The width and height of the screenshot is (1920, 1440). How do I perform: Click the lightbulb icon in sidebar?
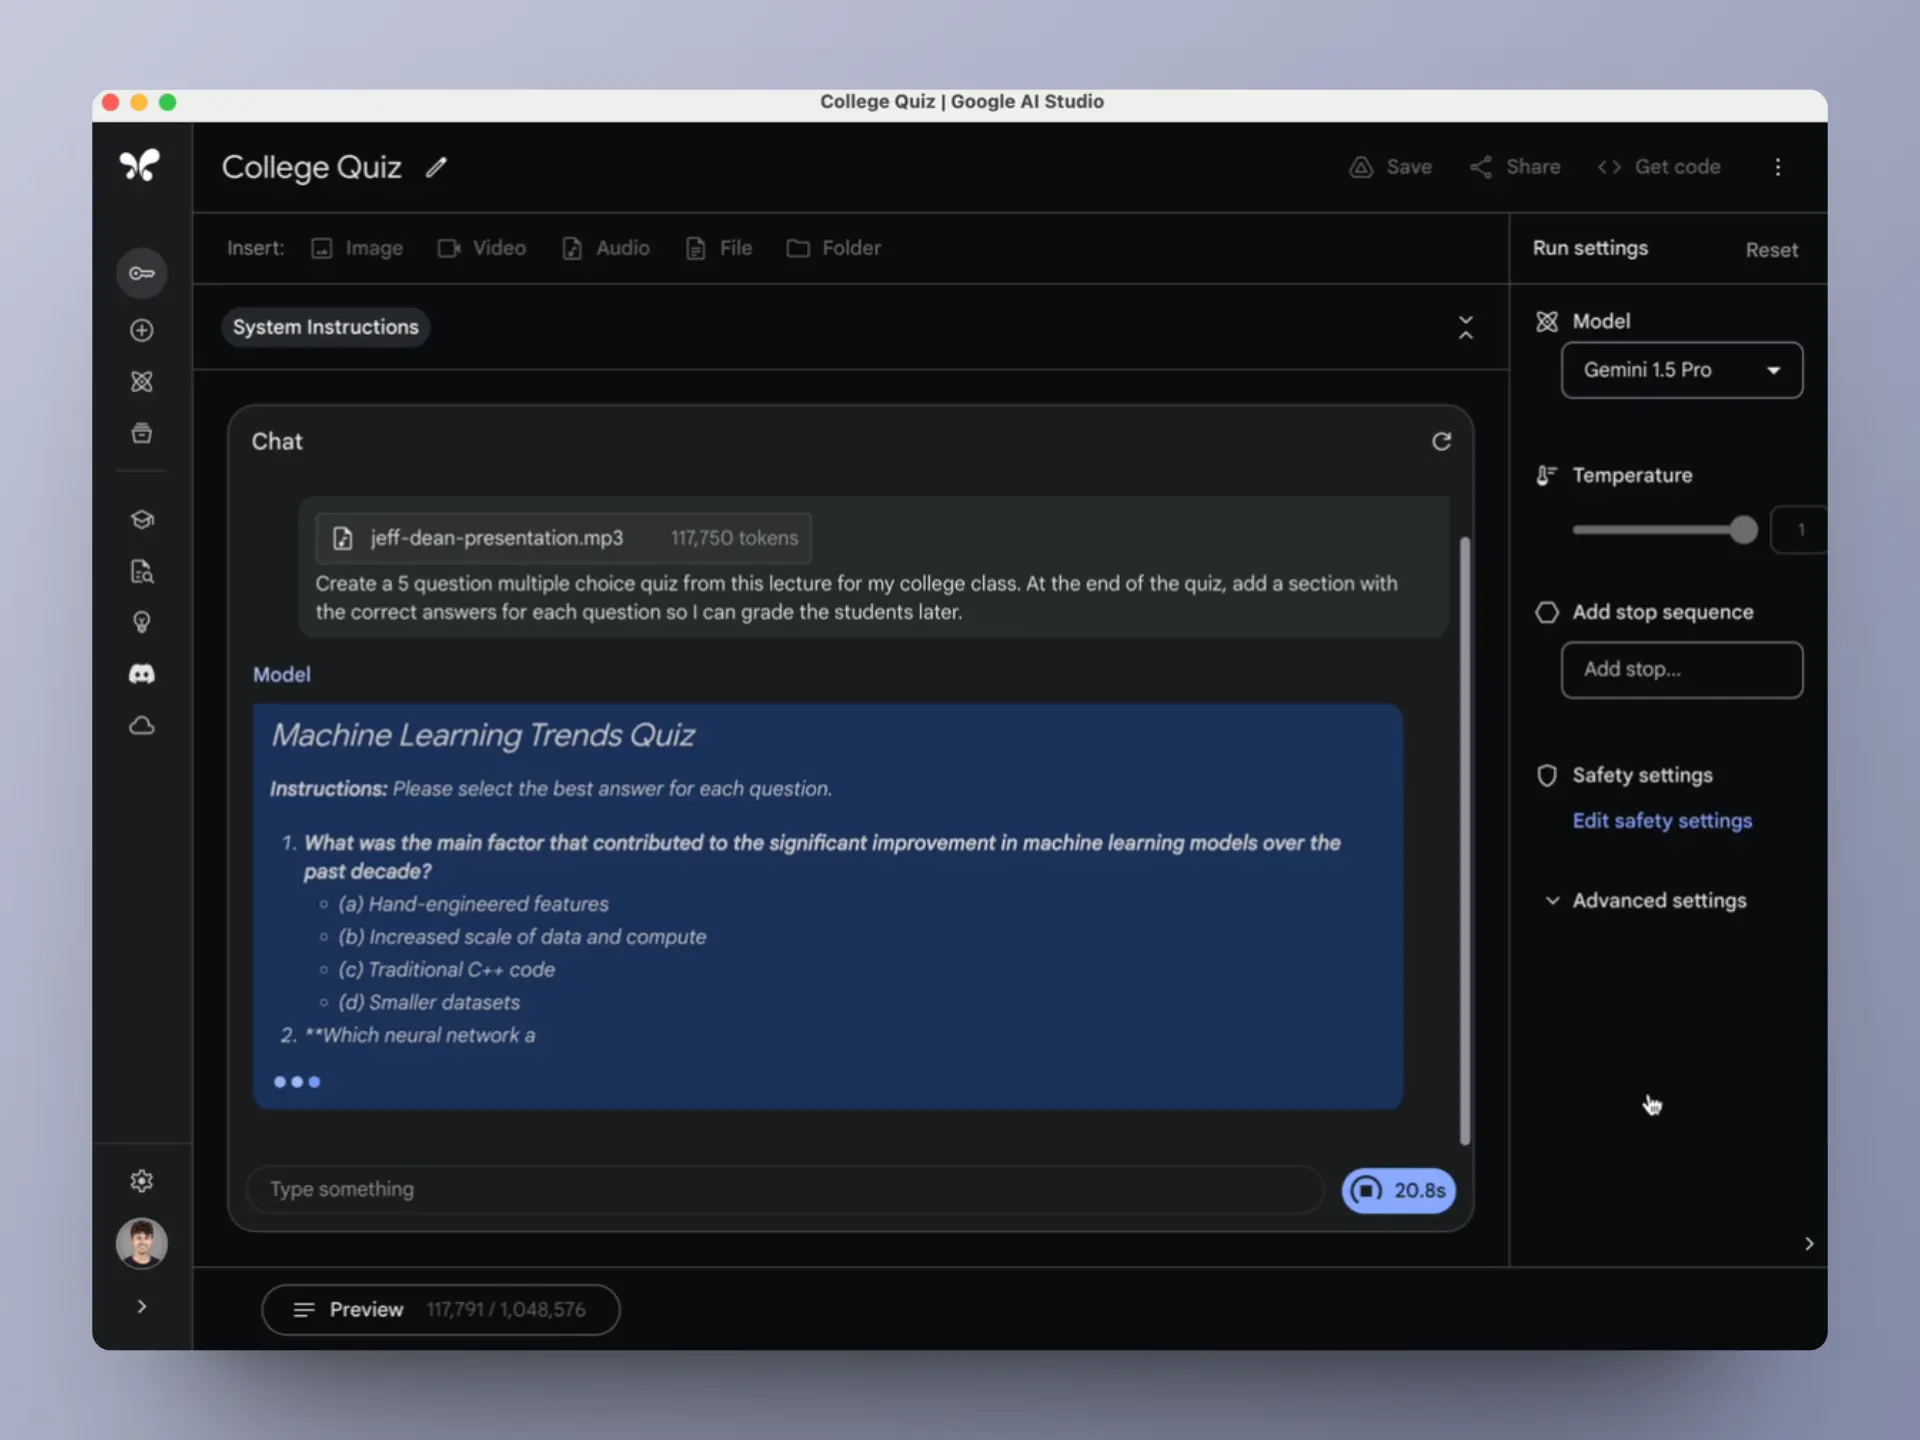pyautogui.click(x=141, y=622)
